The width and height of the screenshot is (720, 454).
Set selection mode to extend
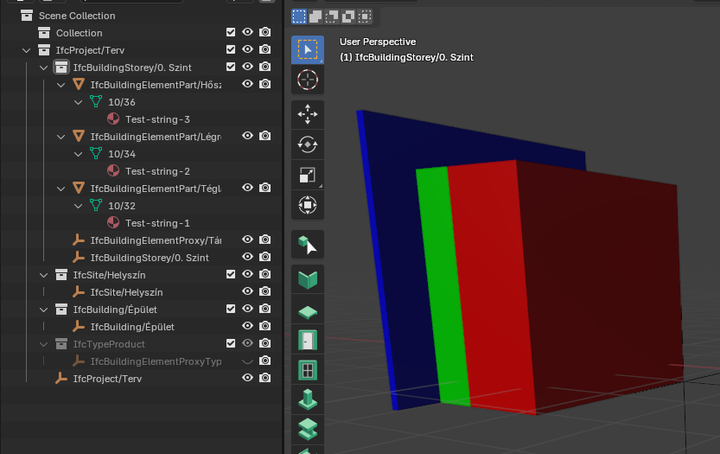click(315, 17)
